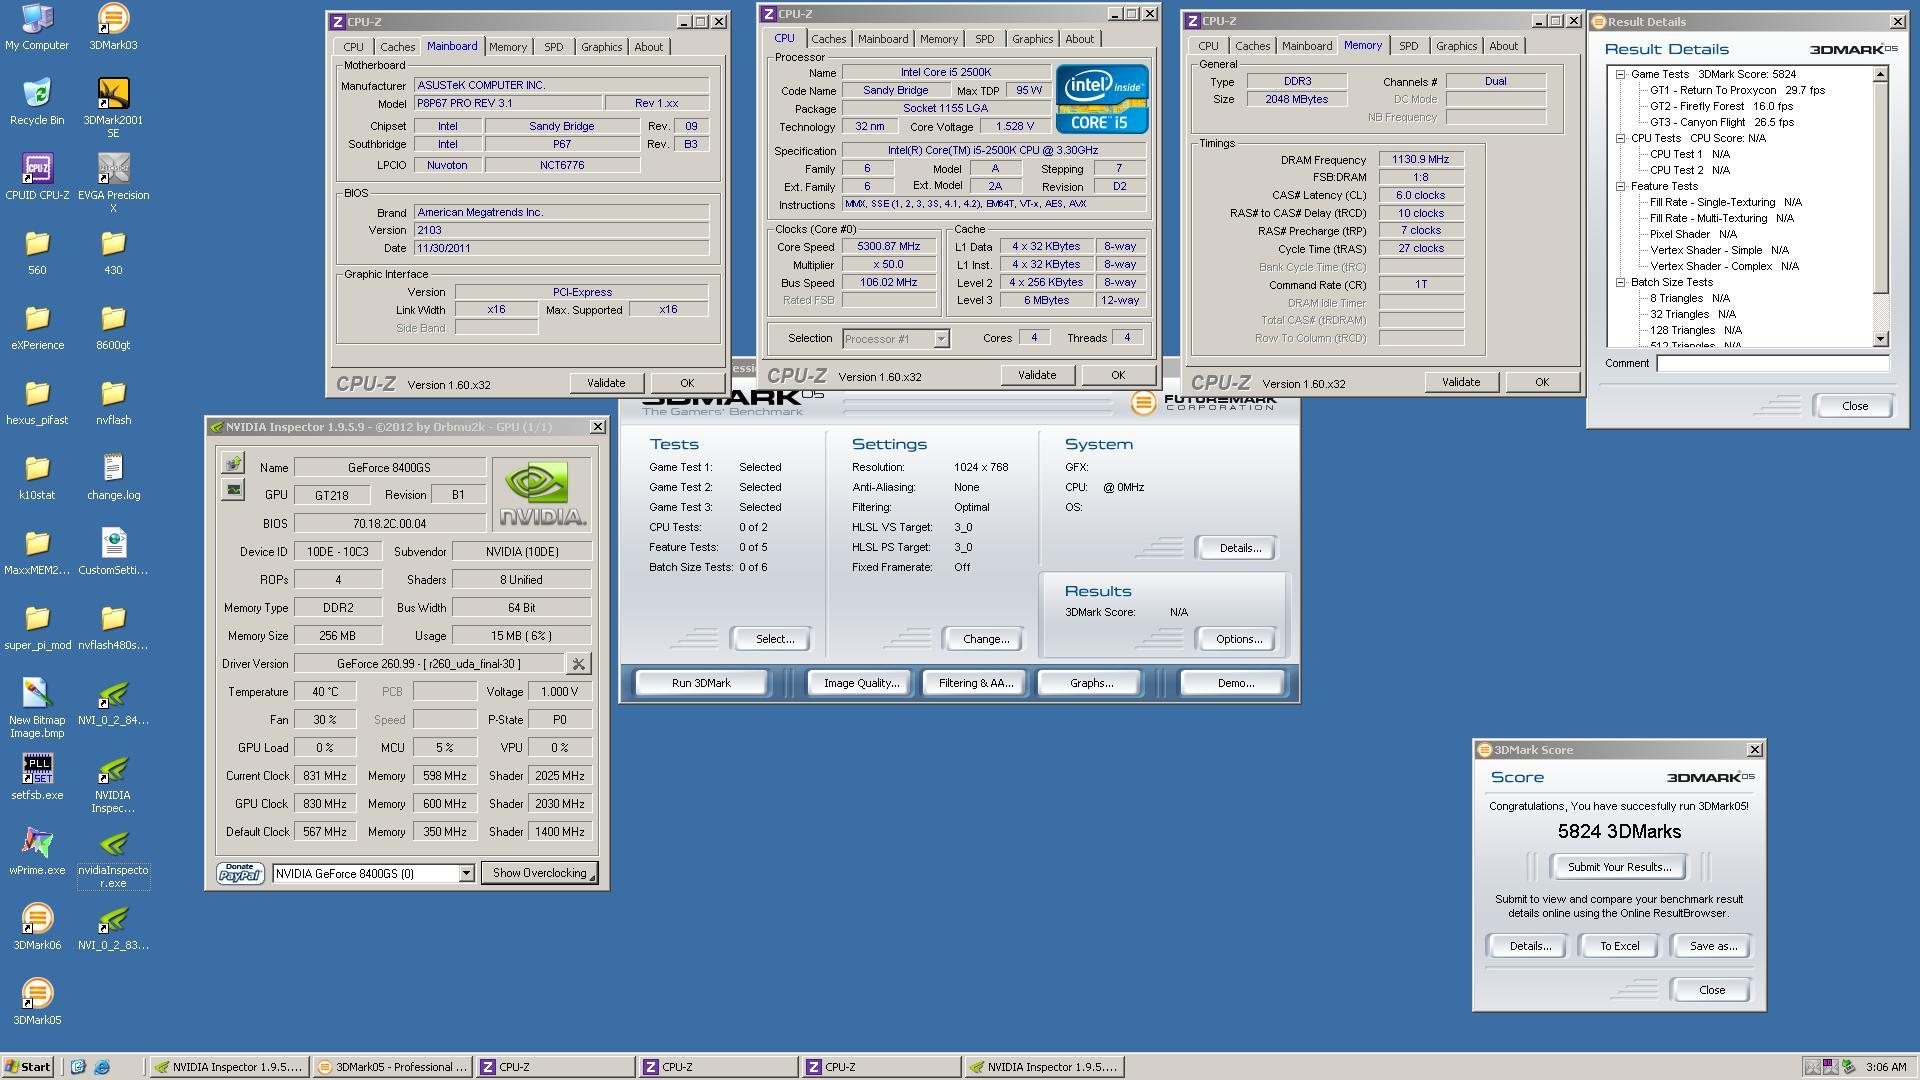Click Run 3DMark button

pyautogui.click(x=701, y=683)
